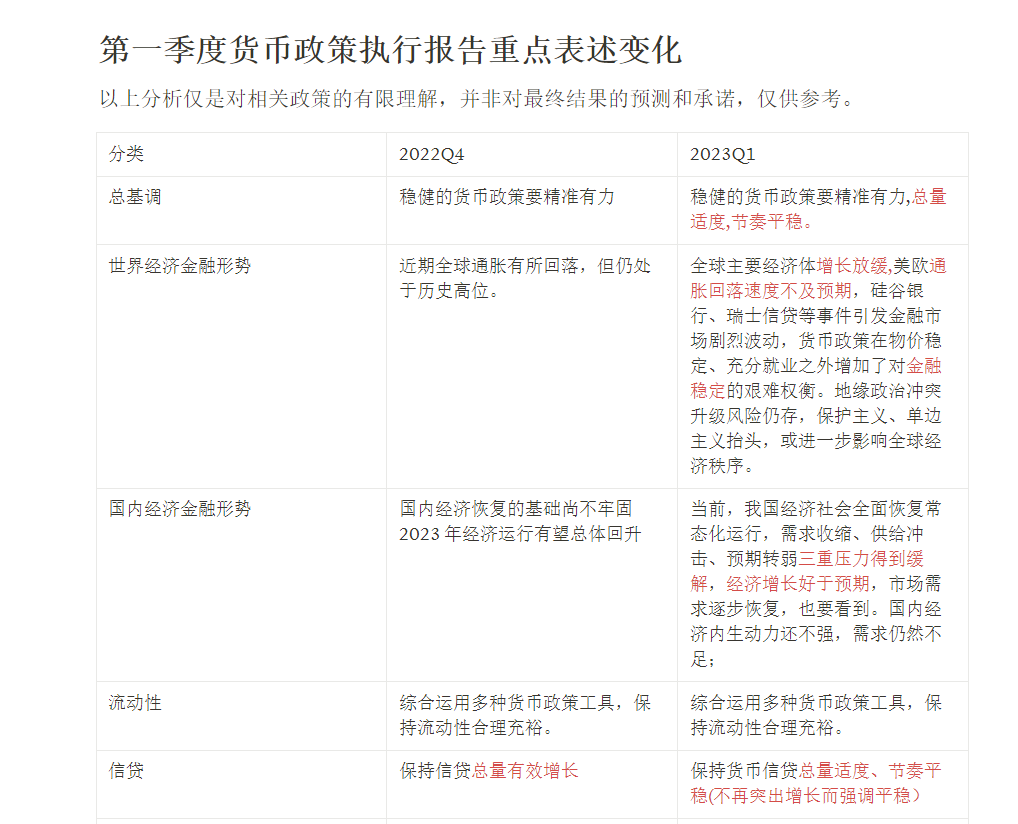1018x824 pixels.
Task: Click red text 总量有效增长
Action: pyautogui.click(x=525, y=771)
